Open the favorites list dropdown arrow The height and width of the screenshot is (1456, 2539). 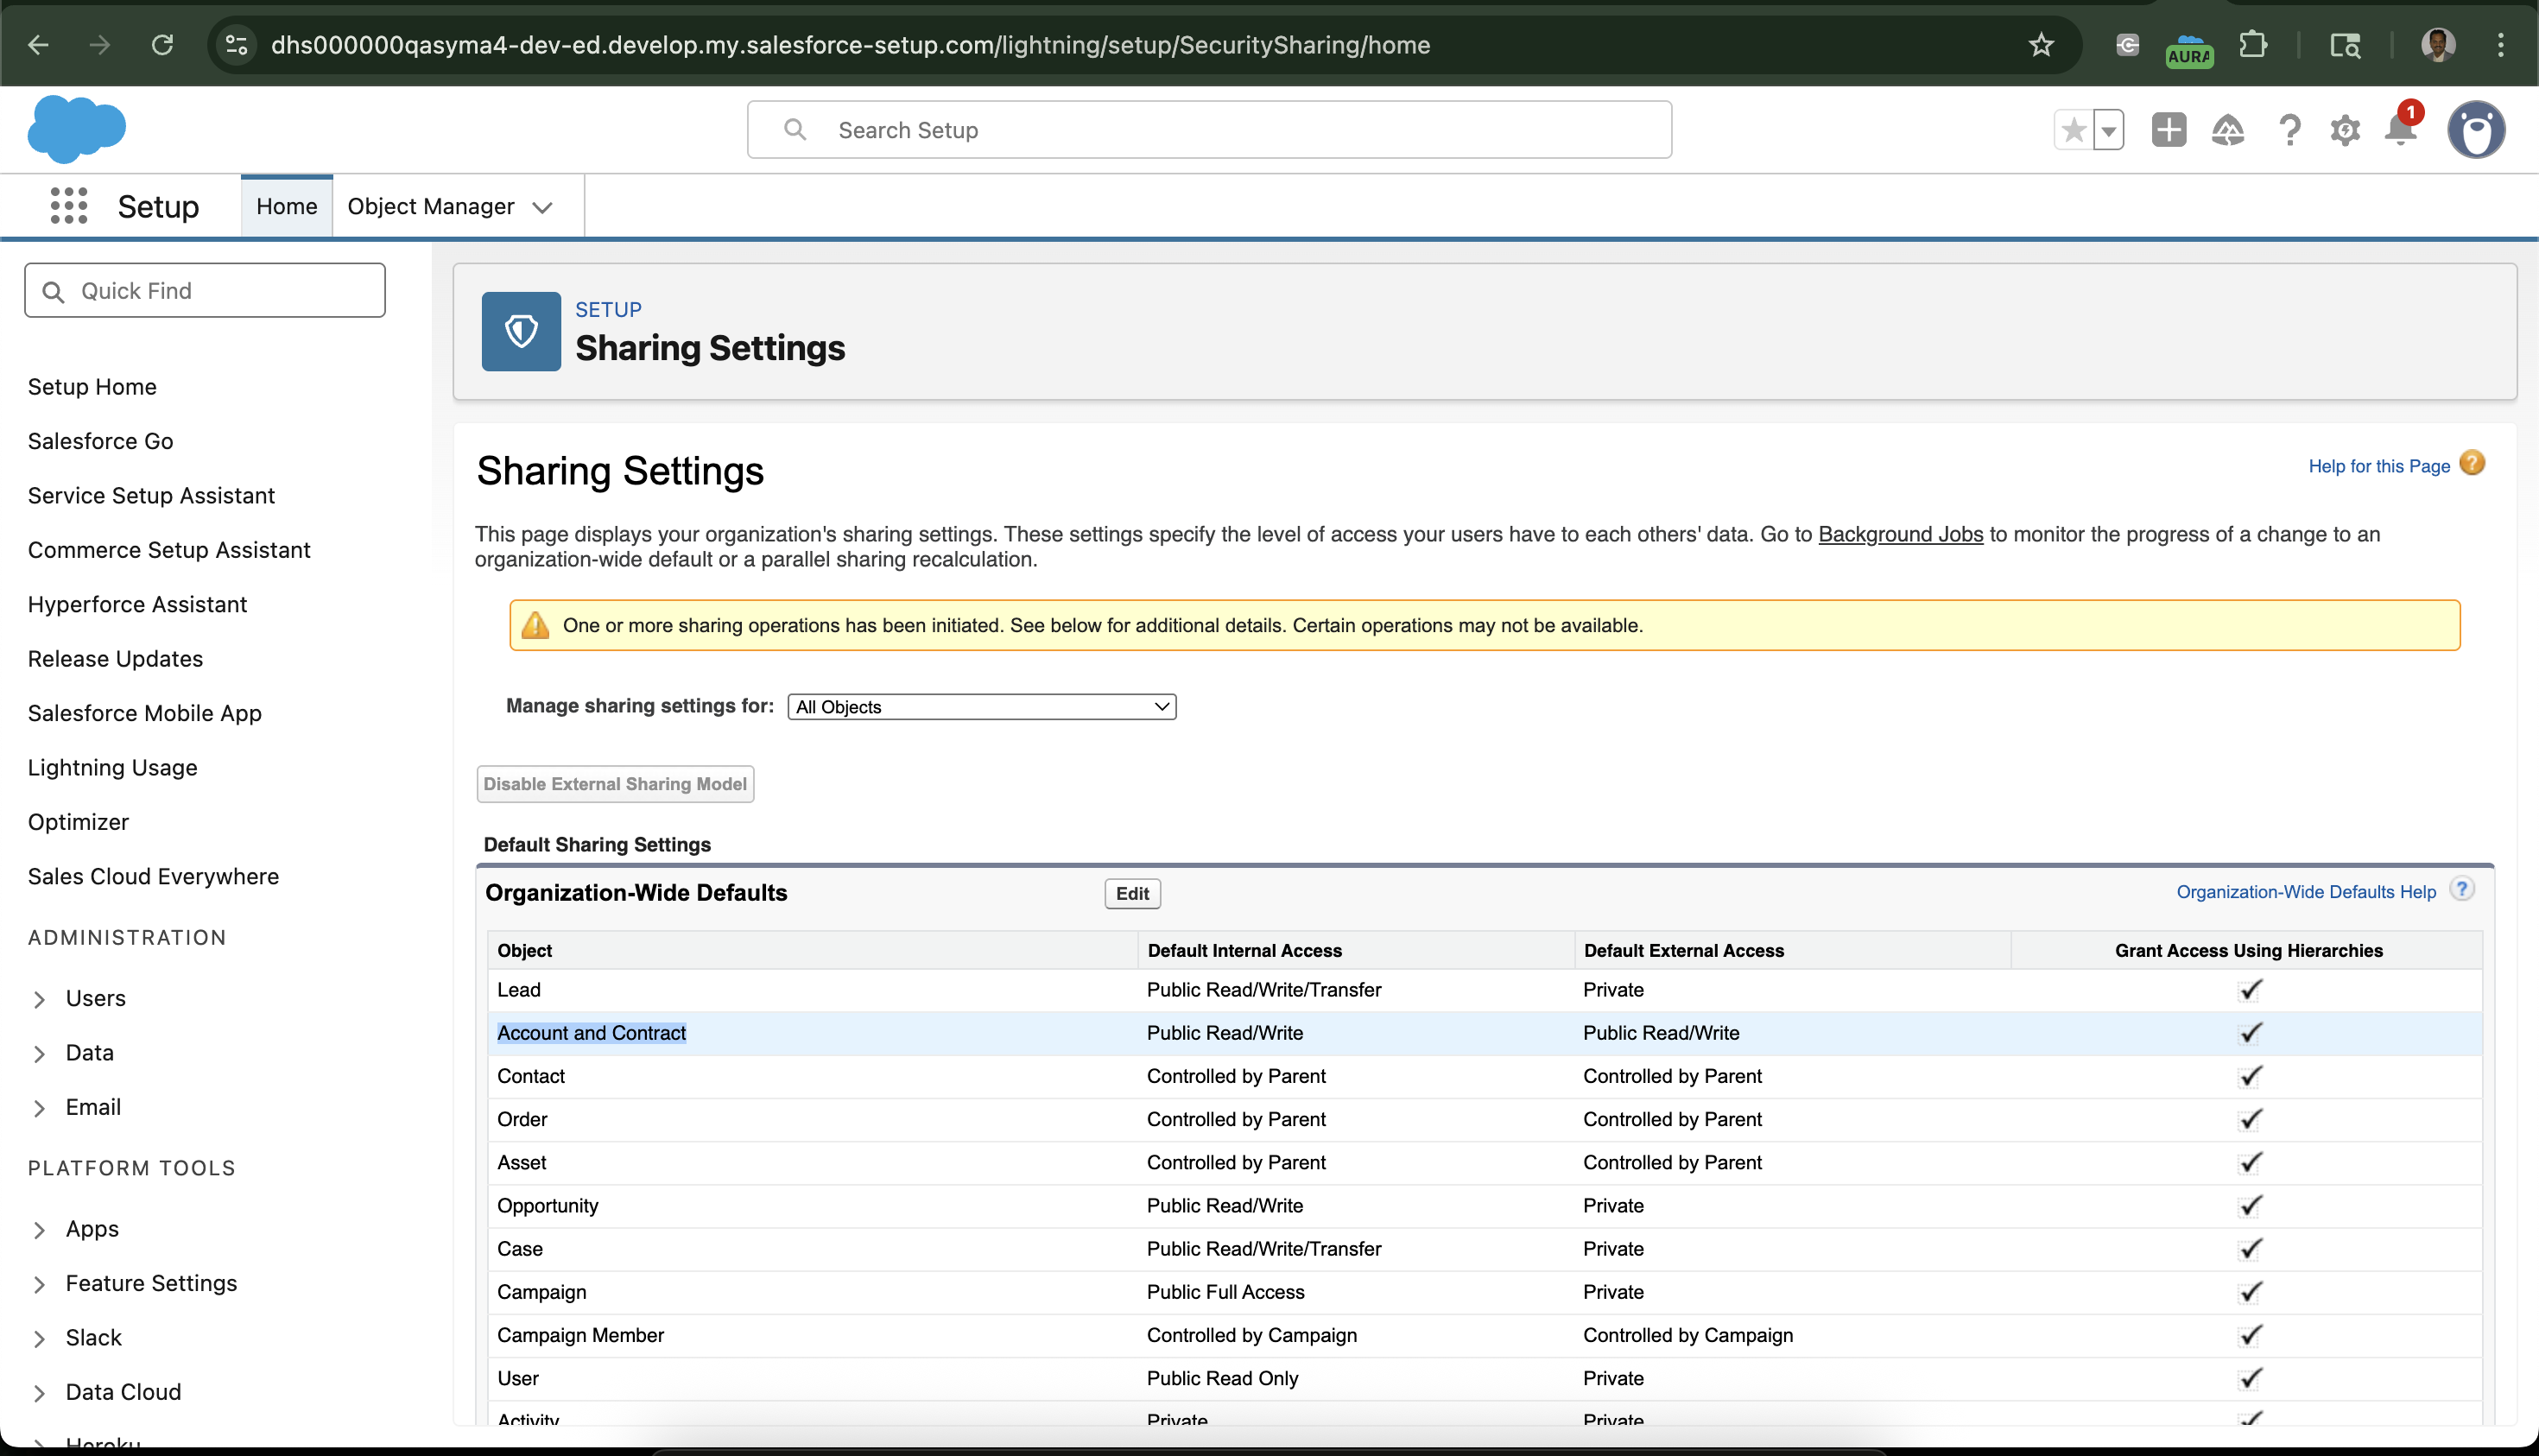[x=2108, y=130]
